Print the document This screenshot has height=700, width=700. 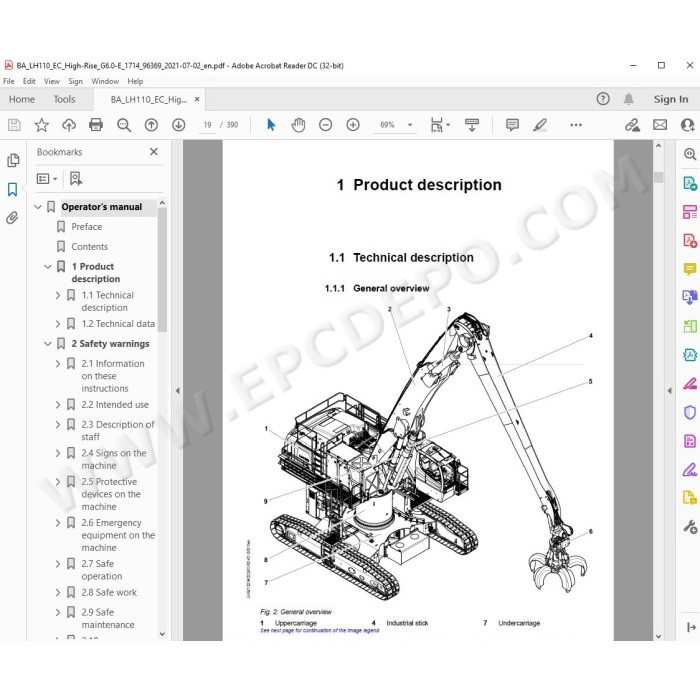click(x=96, y=125)
